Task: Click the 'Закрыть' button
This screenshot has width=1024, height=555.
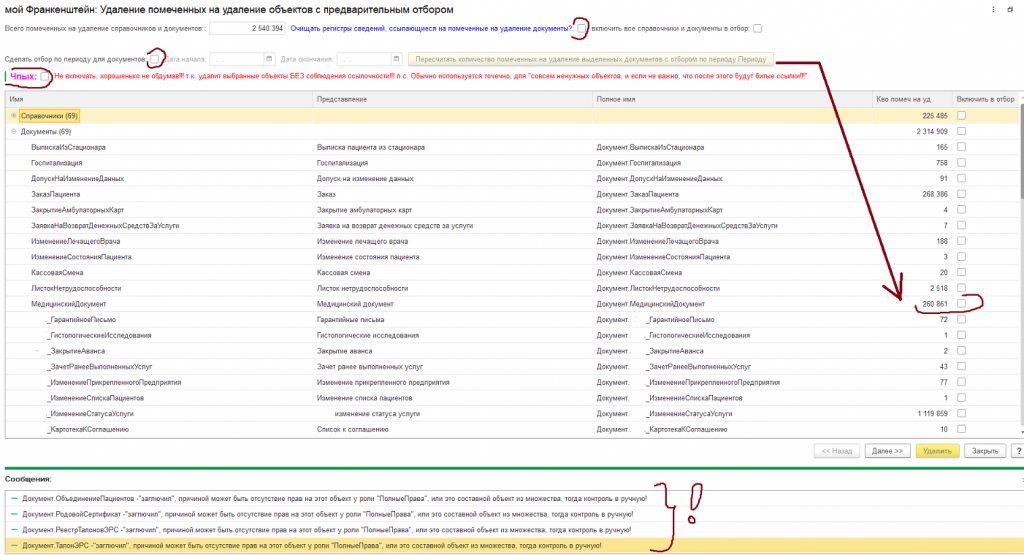Action: 984,451
